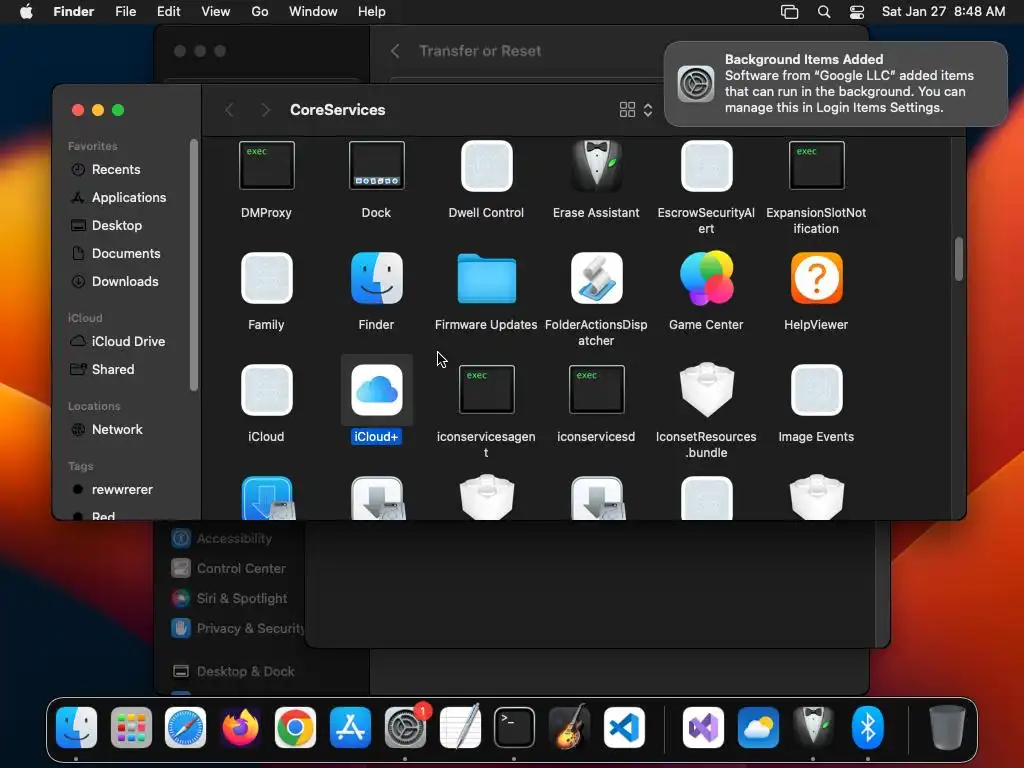Open the View menu
The image size is (1024, 768).
click(x=216, y=12)
